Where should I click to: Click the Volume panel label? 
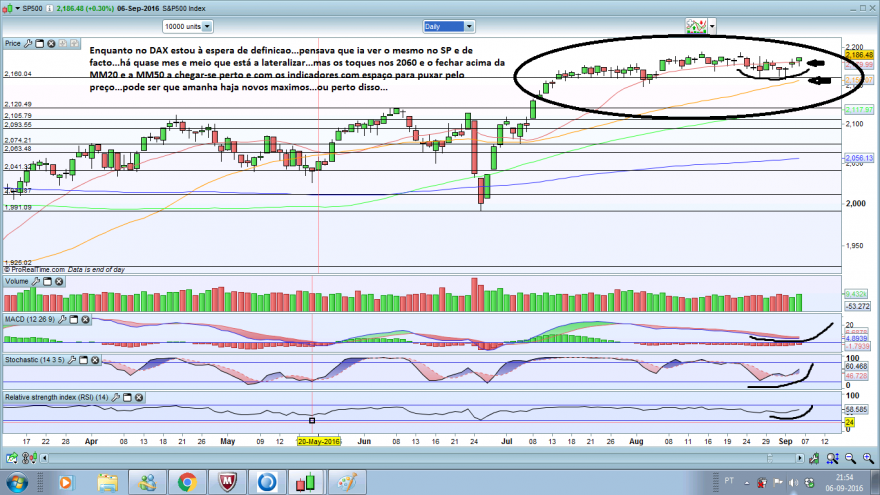16,281
